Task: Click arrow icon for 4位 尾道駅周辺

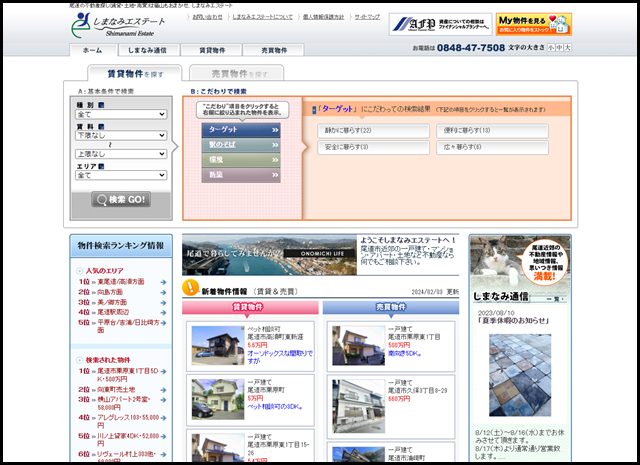Action: [x=163, y=313]
